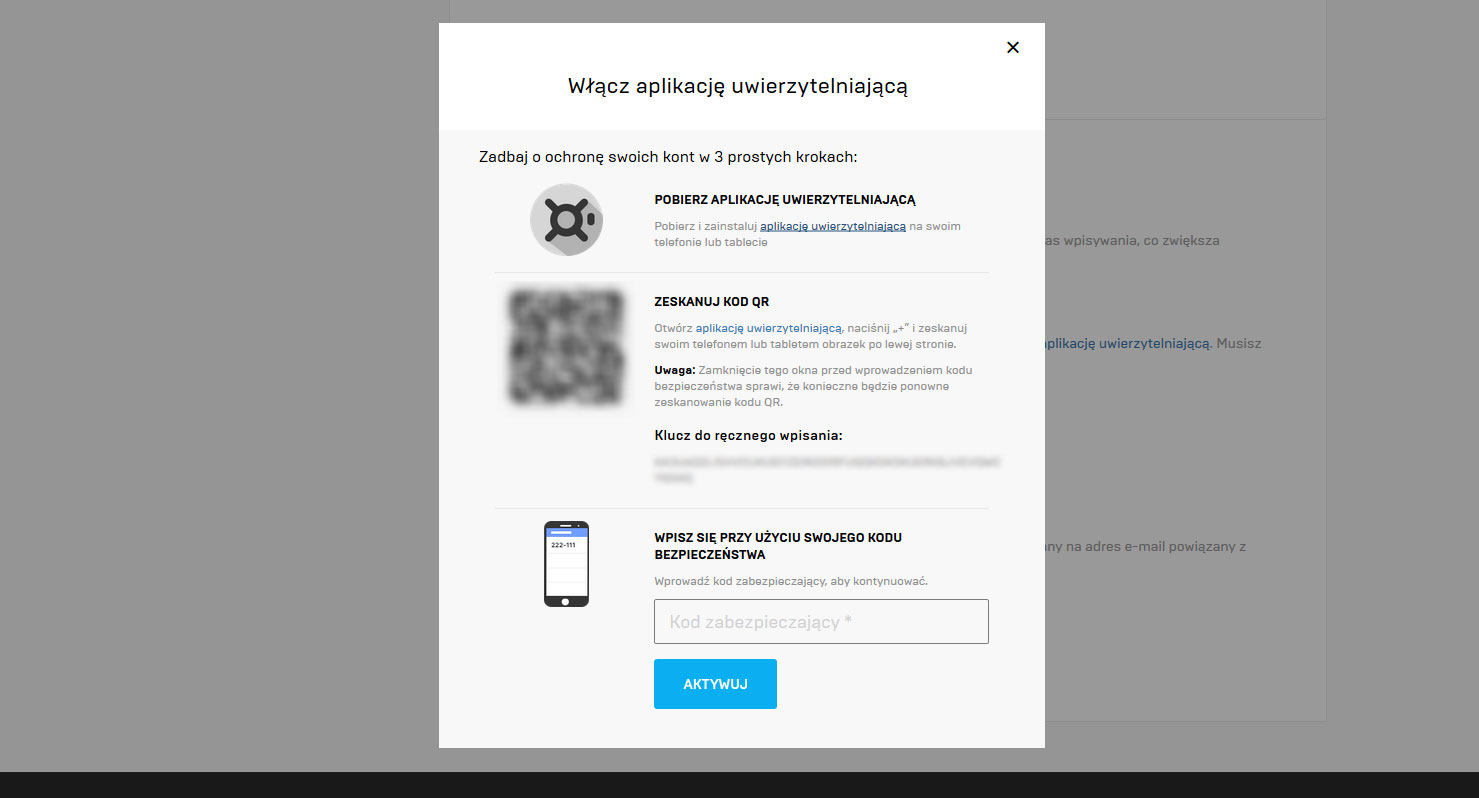Click the phone with code 222-111 icon
This screenshot has height=798, width=1479.
[x=566, y=564]
